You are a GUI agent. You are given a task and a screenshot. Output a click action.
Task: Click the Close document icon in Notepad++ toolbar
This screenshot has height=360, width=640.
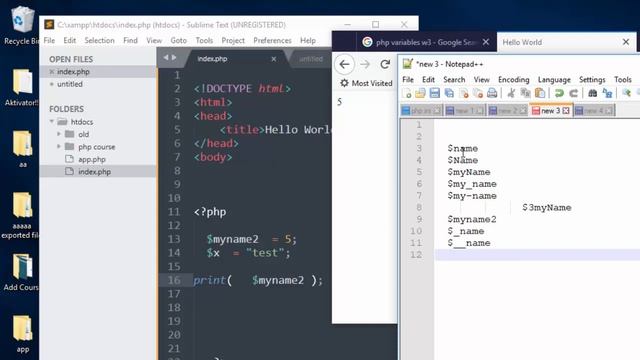(464, 93)
